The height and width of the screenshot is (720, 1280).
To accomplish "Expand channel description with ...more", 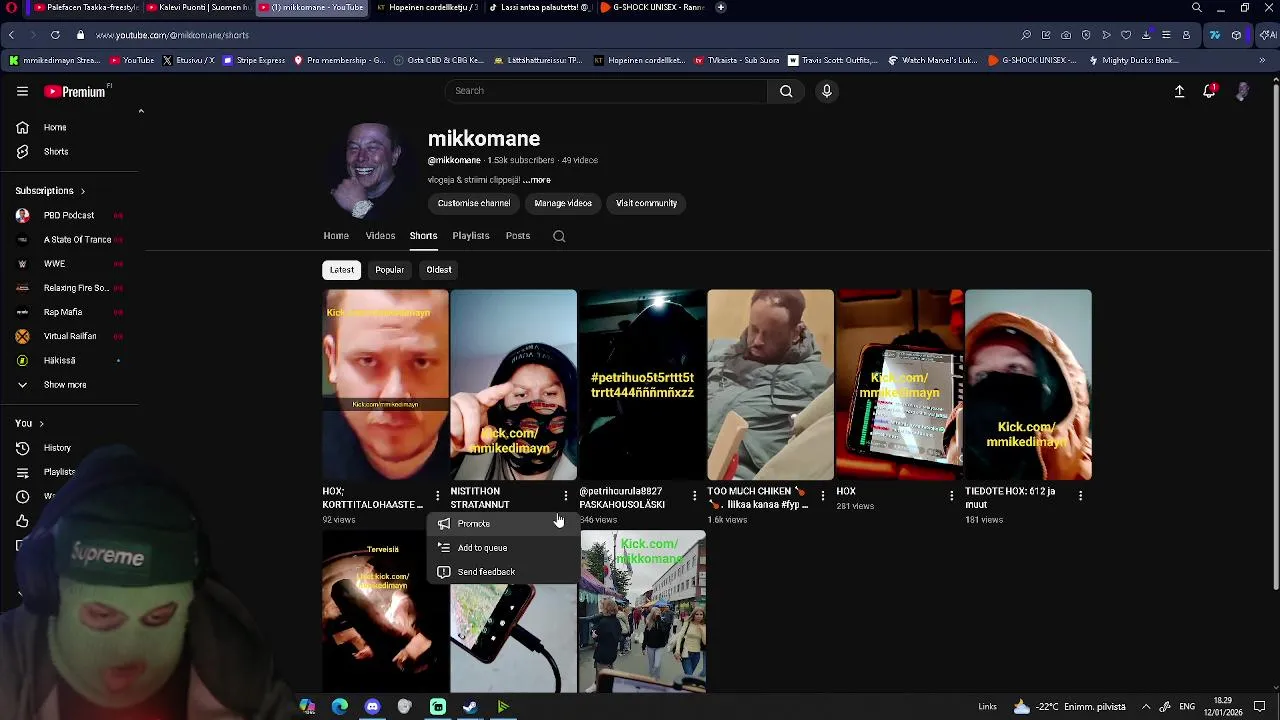I will [536, 180].
